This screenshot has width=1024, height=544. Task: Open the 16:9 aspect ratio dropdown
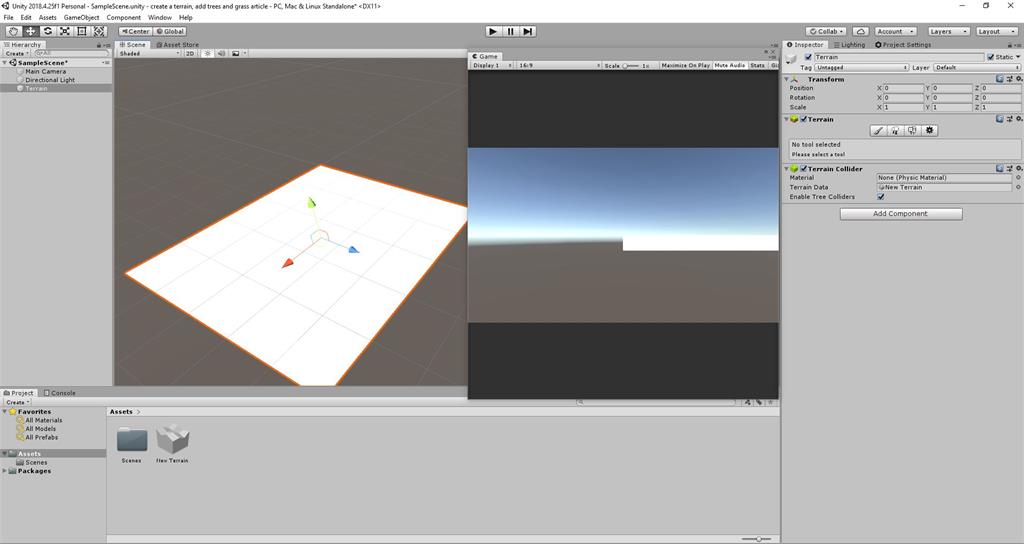559,65
